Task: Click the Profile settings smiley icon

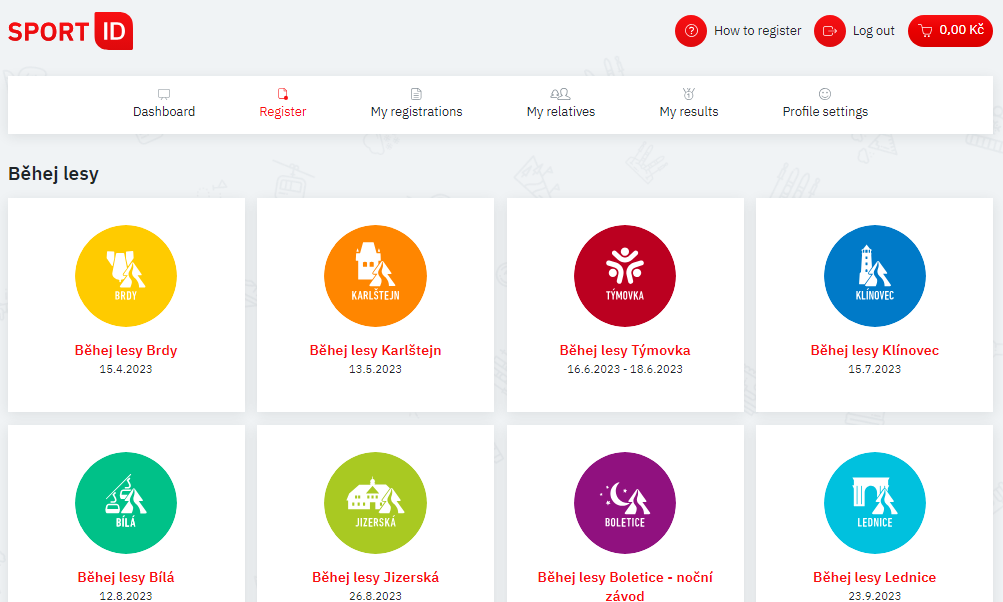Action: point(825,94)
